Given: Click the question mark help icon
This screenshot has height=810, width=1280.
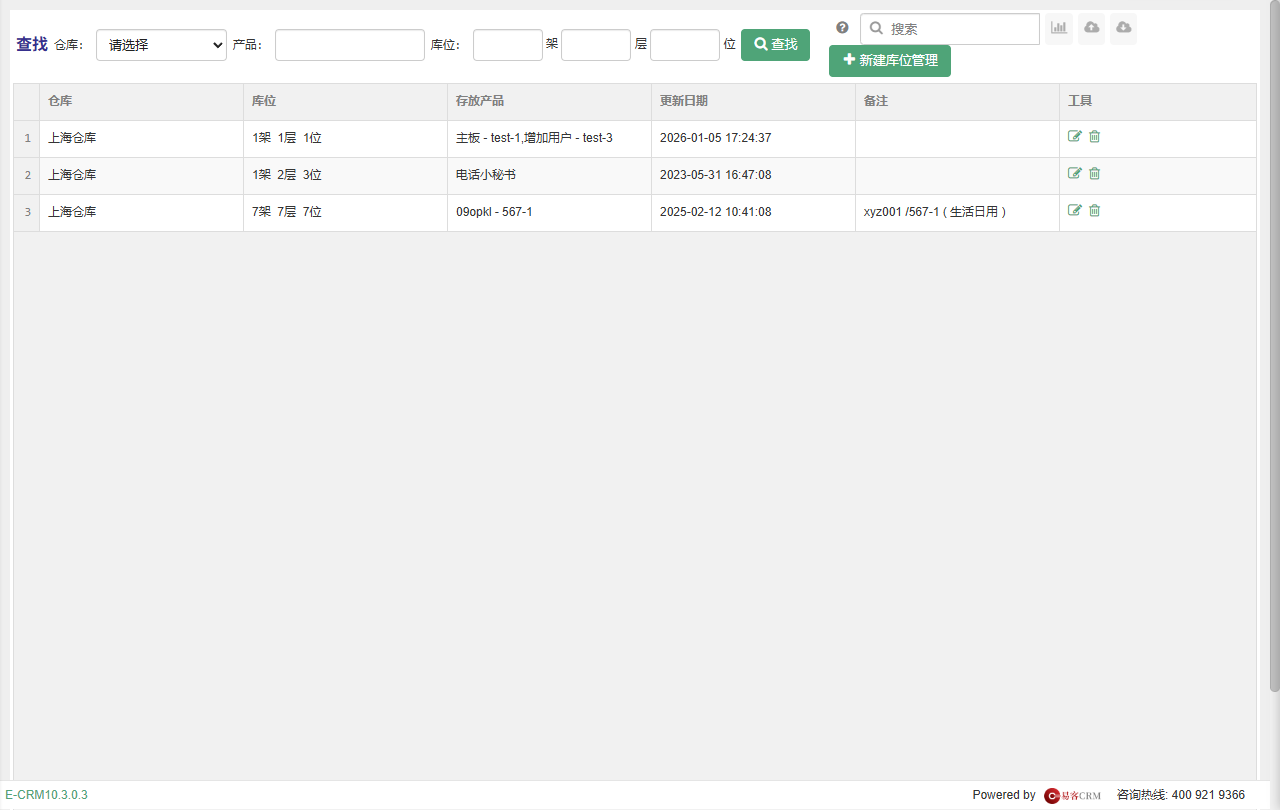Looking at the screenshot, I should [842, 28].
